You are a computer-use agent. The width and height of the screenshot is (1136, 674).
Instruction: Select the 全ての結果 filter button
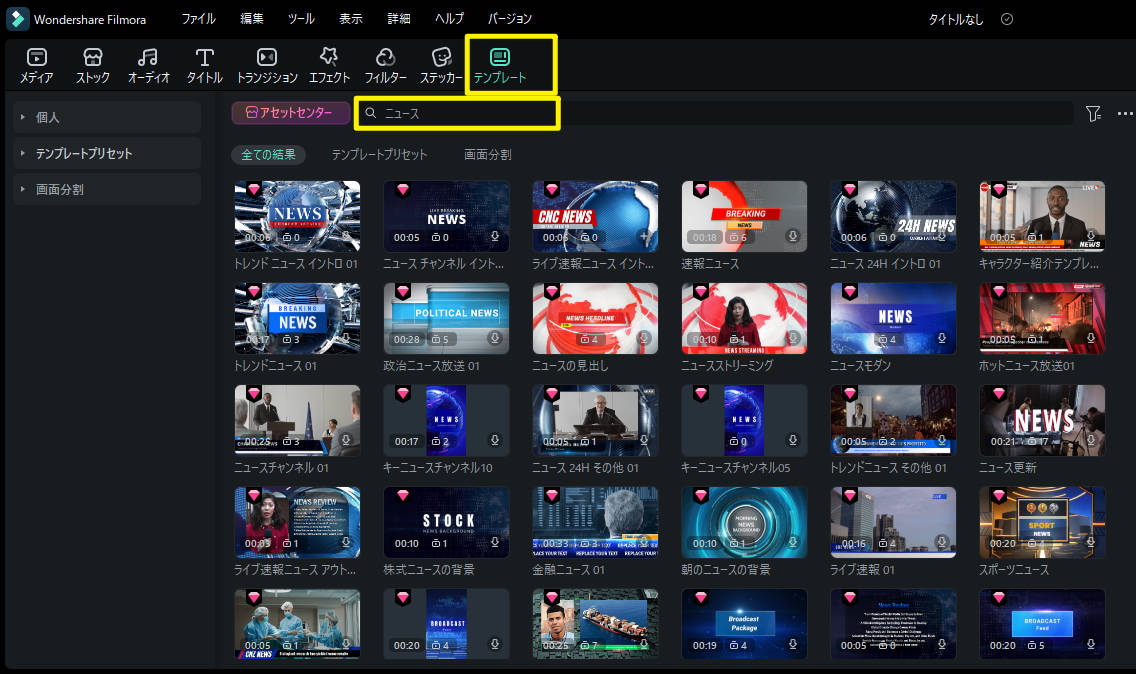pos(268,155)
